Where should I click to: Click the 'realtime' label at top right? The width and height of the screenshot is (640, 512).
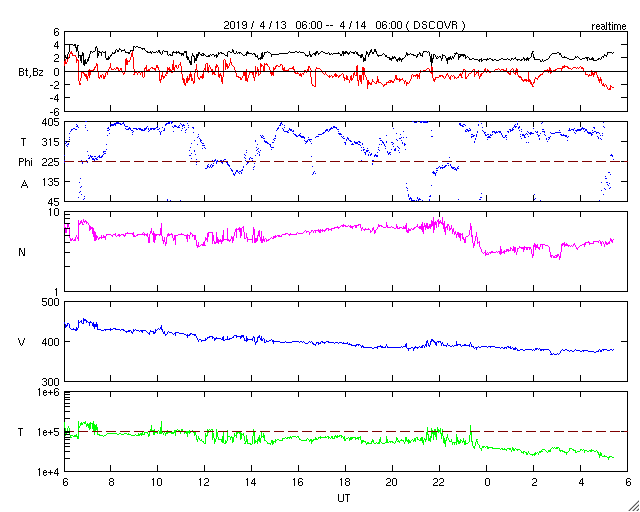point(609,27)
